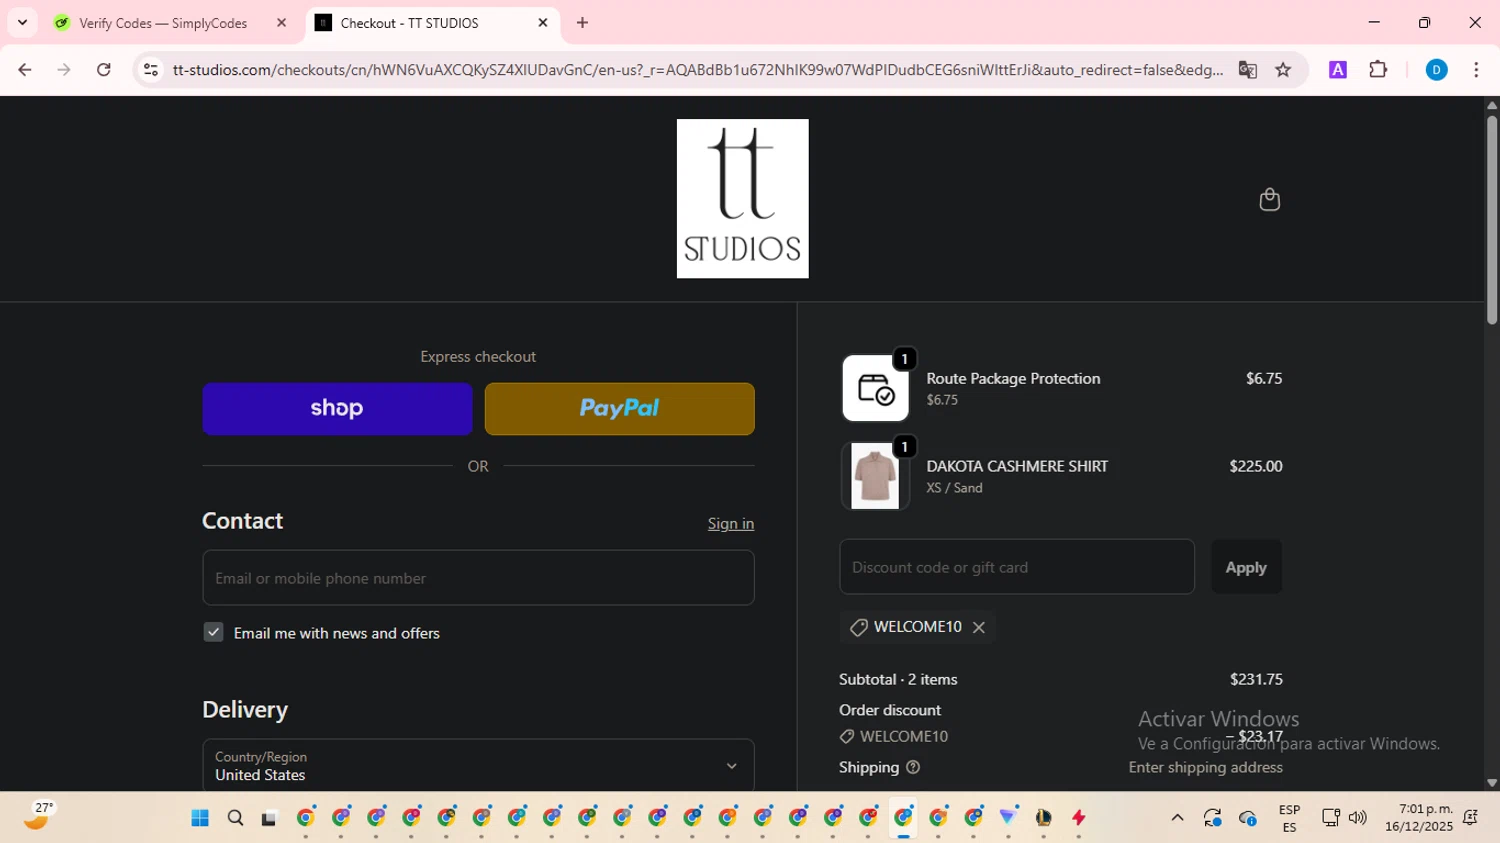This screenshot has height=843, width=1500.
Task: Open Task View on the taskbar
Action: coord(269,818)
